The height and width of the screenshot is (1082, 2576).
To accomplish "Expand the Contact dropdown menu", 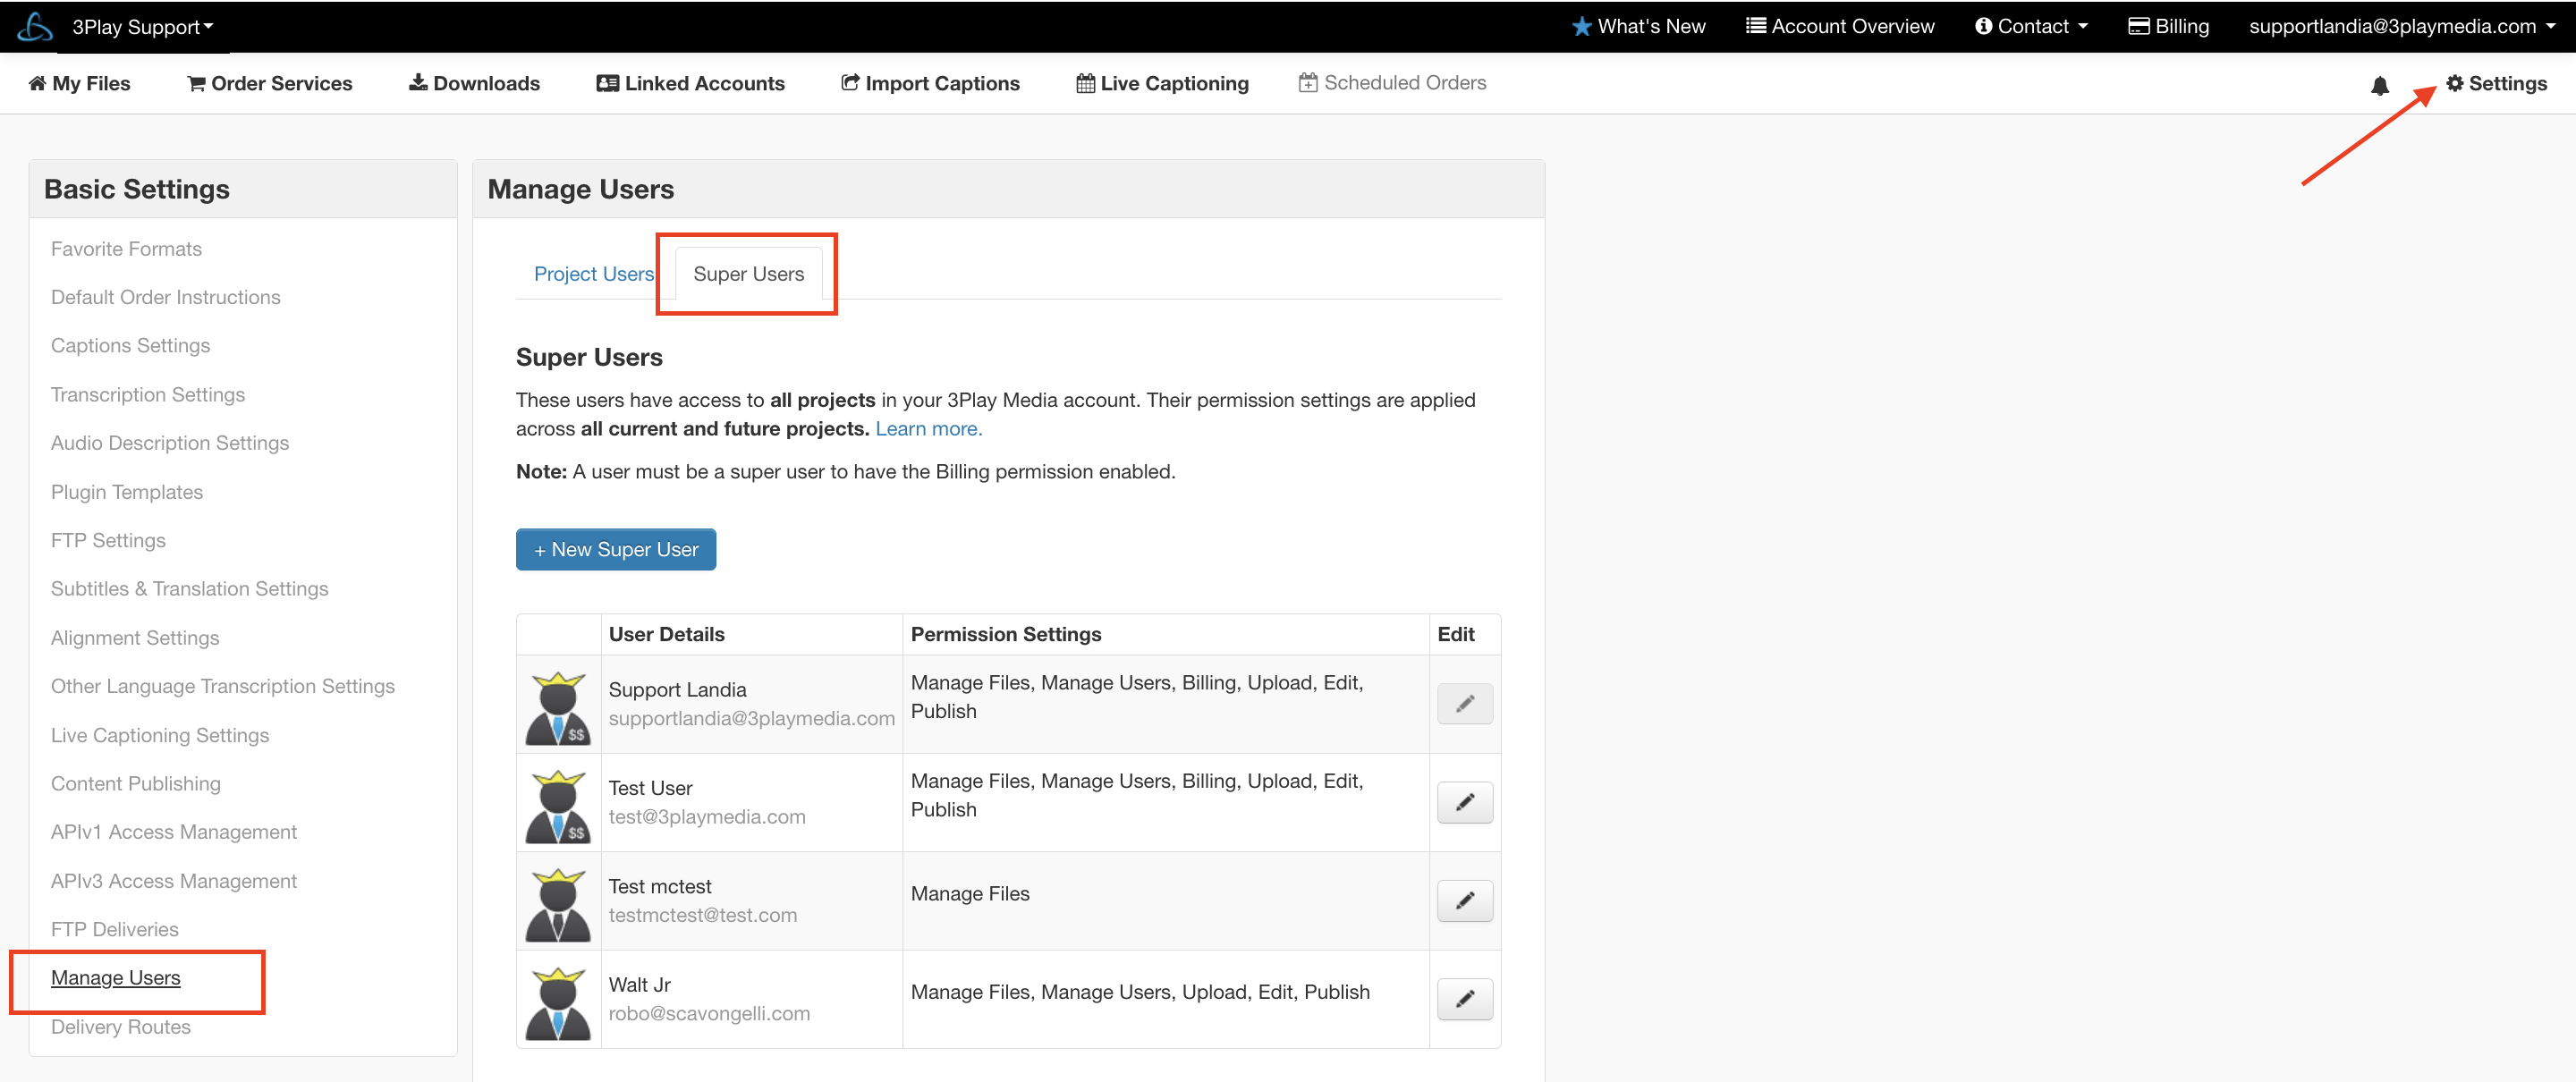I will 2031,27.
